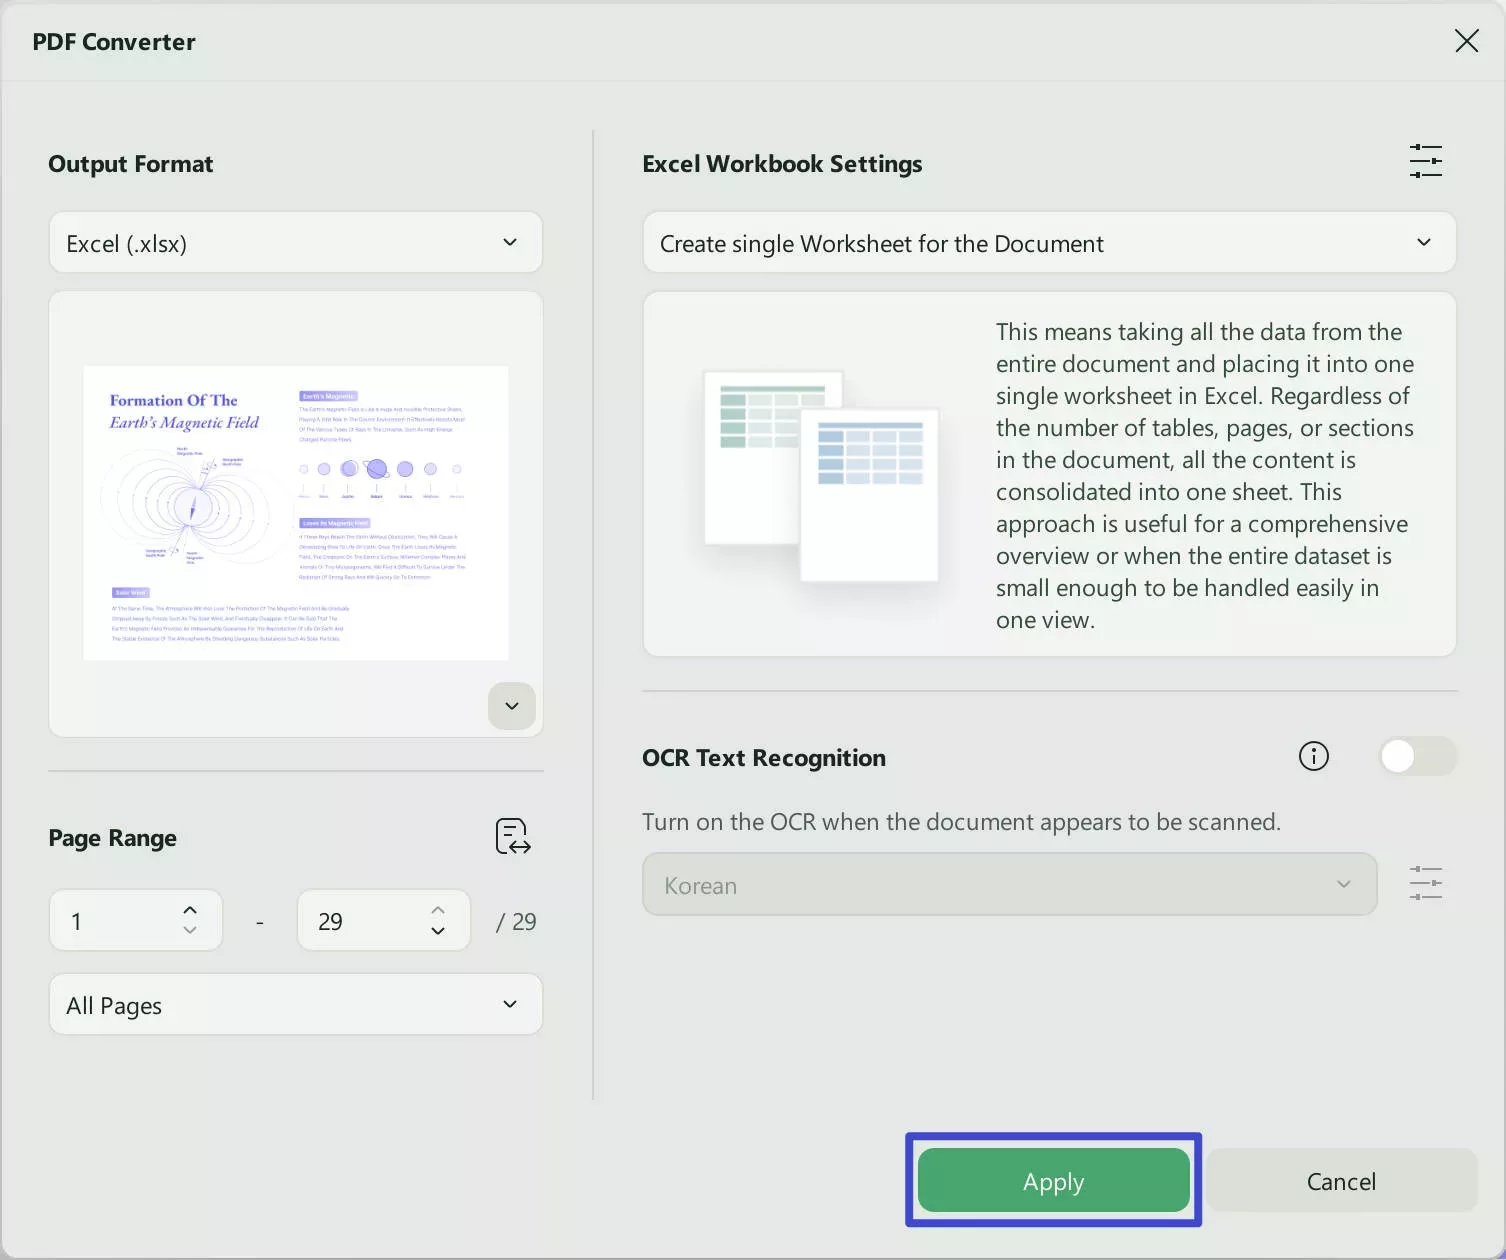Enable the OCR Text Recognition toggle
The width and height of the screenshot is (1506, 1260).
(x=1416, y=756)
